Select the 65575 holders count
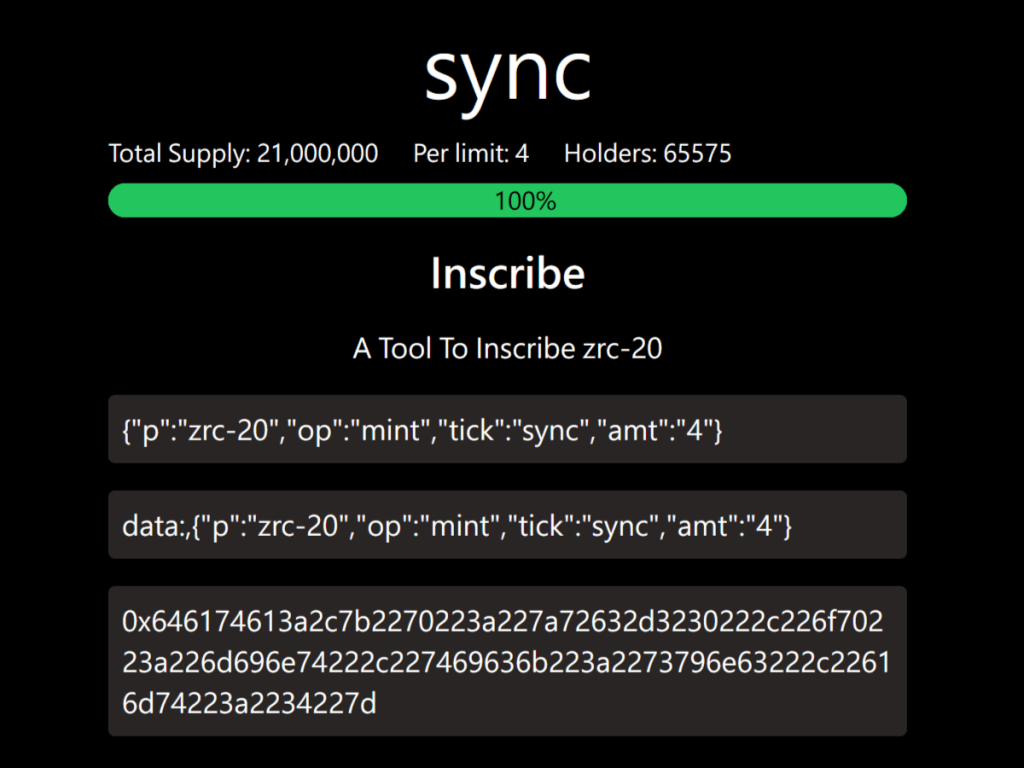This screenshot has width=1024, height=768. (x=697, y=154)
